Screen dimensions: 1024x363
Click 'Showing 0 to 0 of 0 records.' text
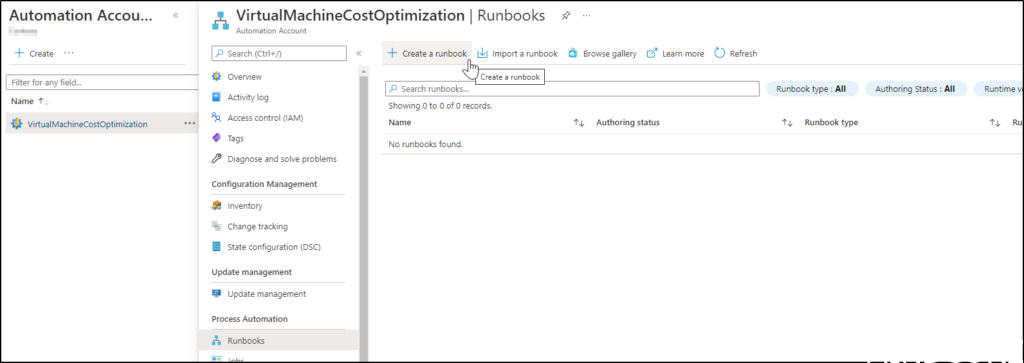pos(440,105)
